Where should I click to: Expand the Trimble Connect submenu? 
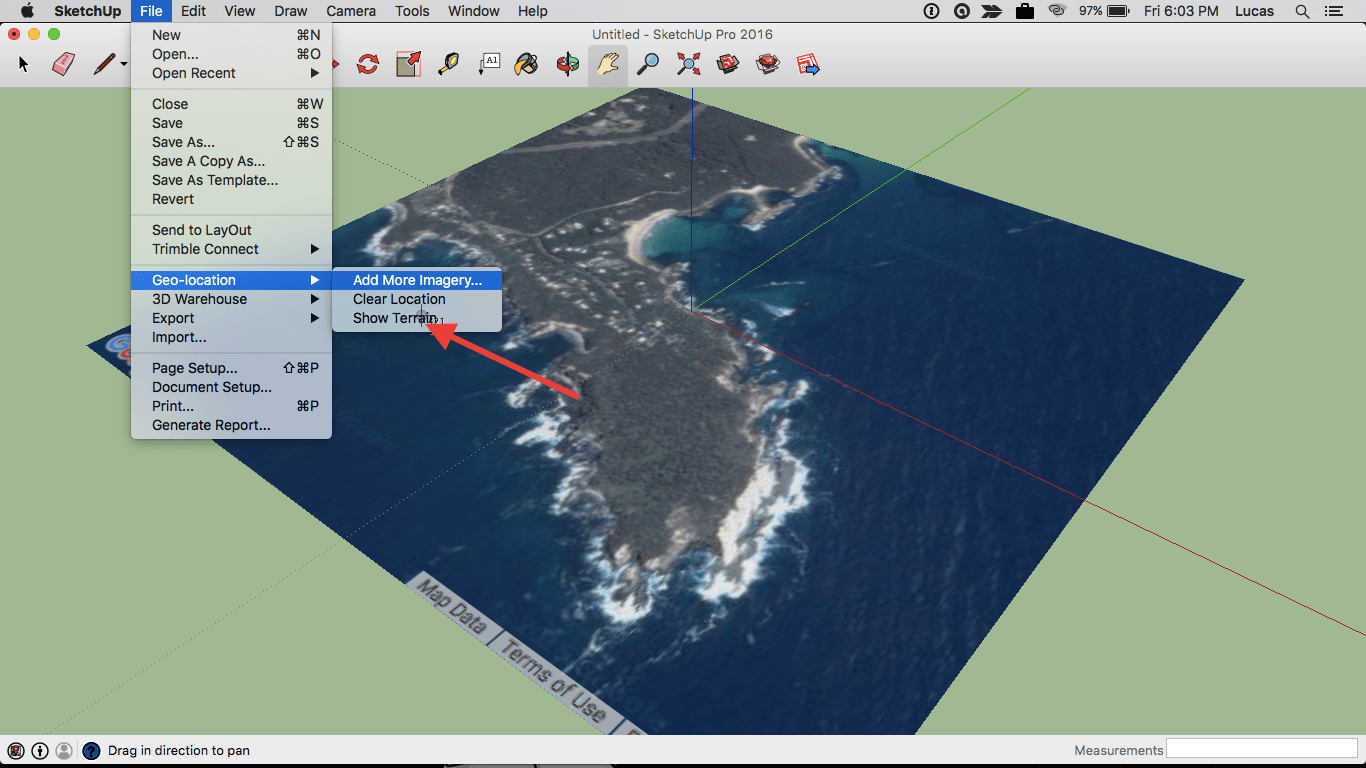[x=231, y=249]
